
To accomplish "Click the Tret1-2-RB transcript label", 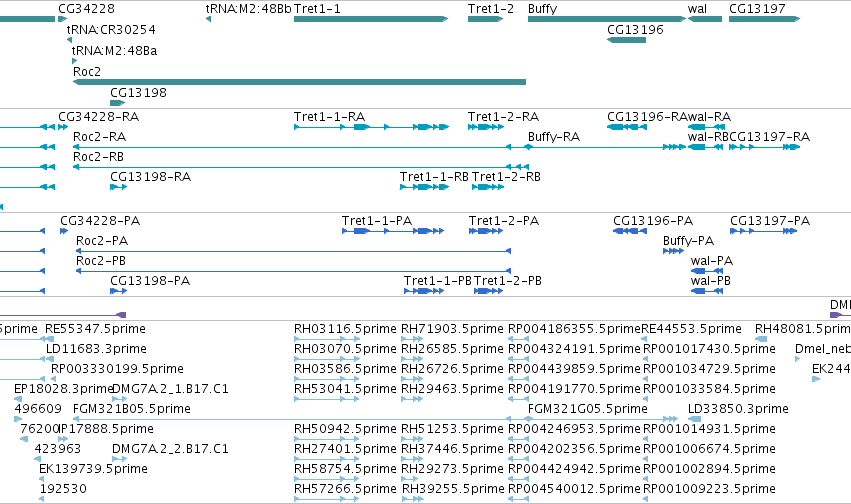I will tap(506, 177).
